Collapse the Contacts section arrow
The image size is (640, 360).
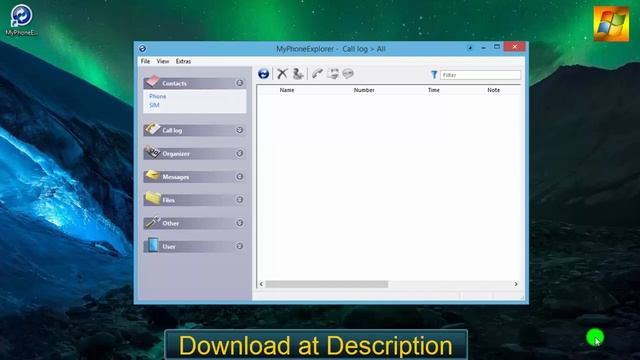(240, 83)
